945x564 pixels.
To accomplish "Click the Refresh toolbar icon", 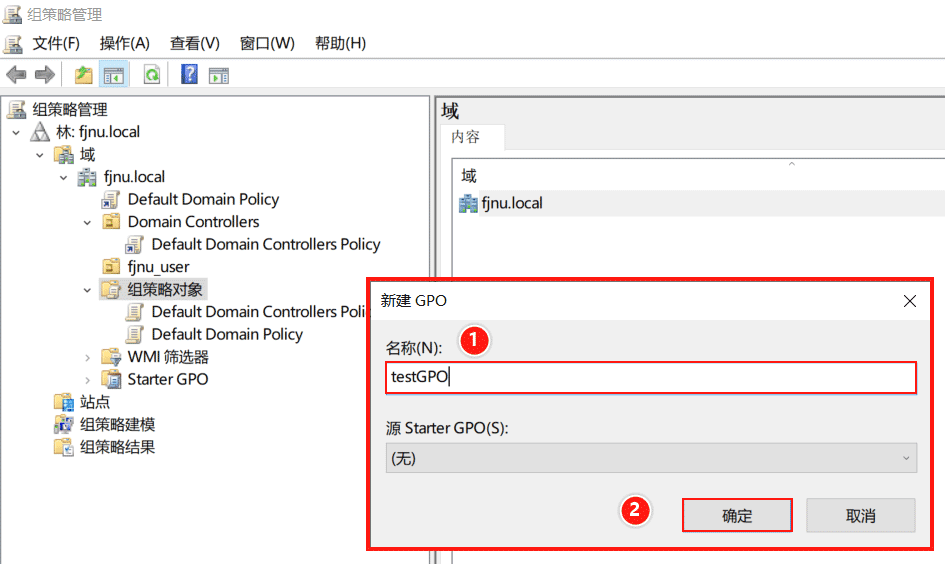I will [152, 75].
